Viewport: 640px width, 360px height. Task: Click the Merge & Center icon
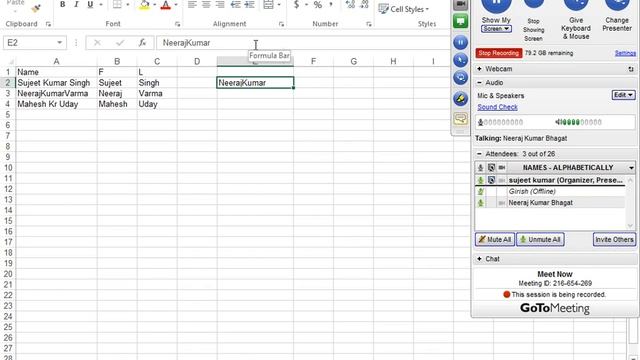pos(268,4)
